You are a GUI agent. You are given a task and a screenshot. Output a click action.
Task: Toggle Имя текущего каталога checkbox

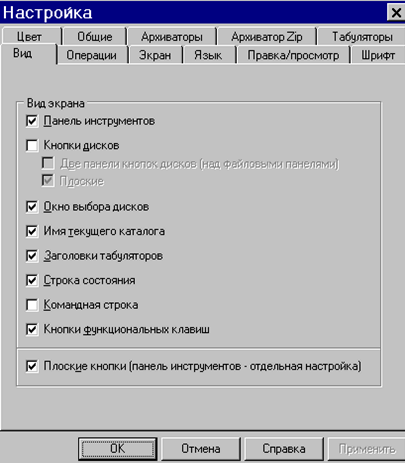(x=32, y=231)
